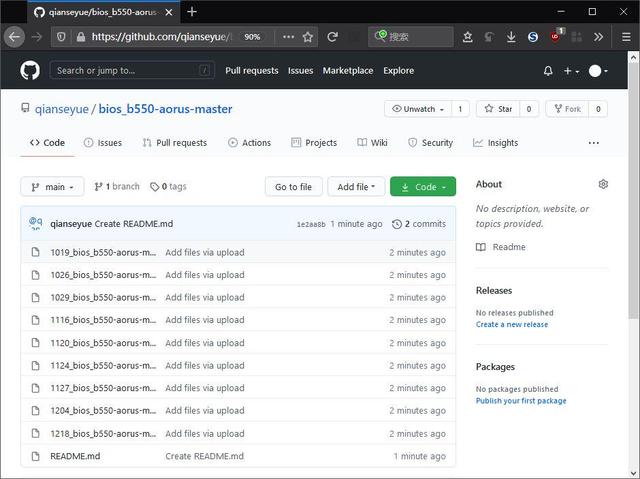Click the uBlock extension icon

tap(556, 36)
